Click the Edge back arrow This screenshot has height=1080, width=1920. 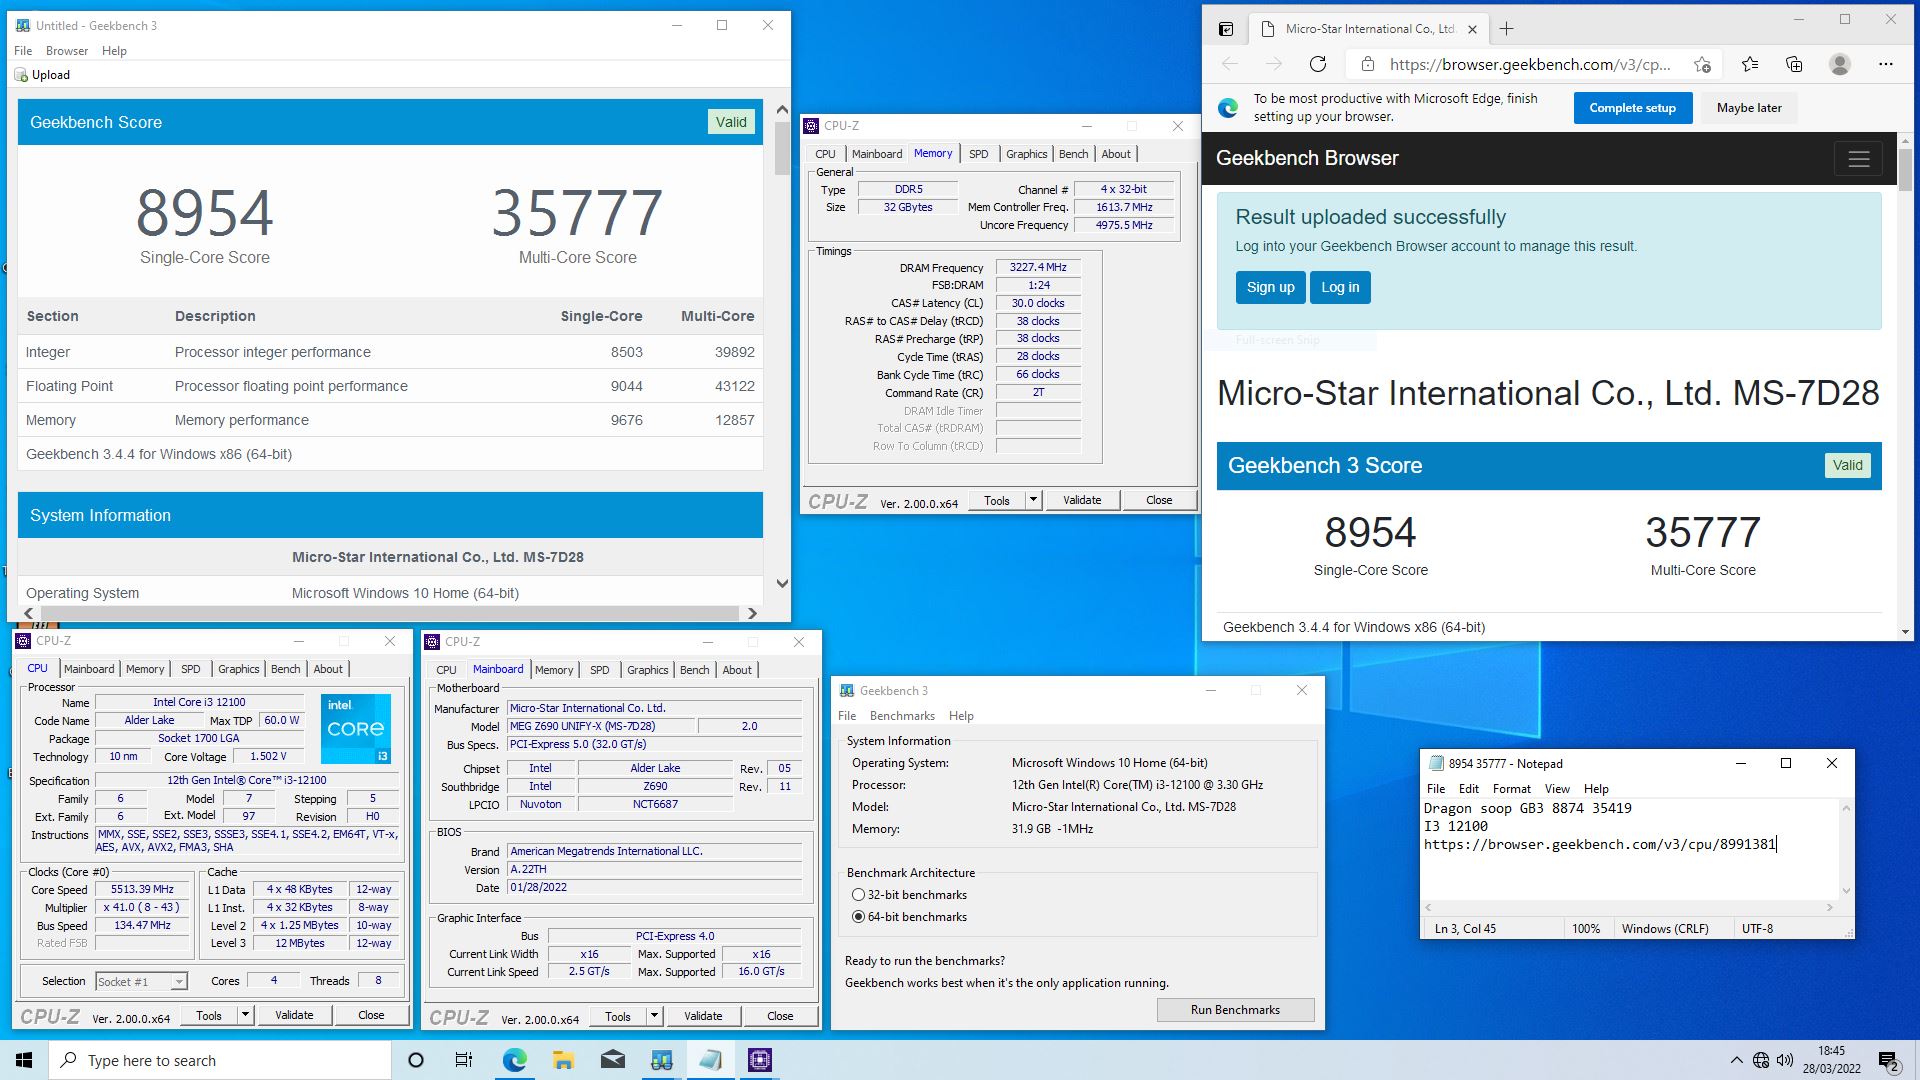click(1230, 64)
